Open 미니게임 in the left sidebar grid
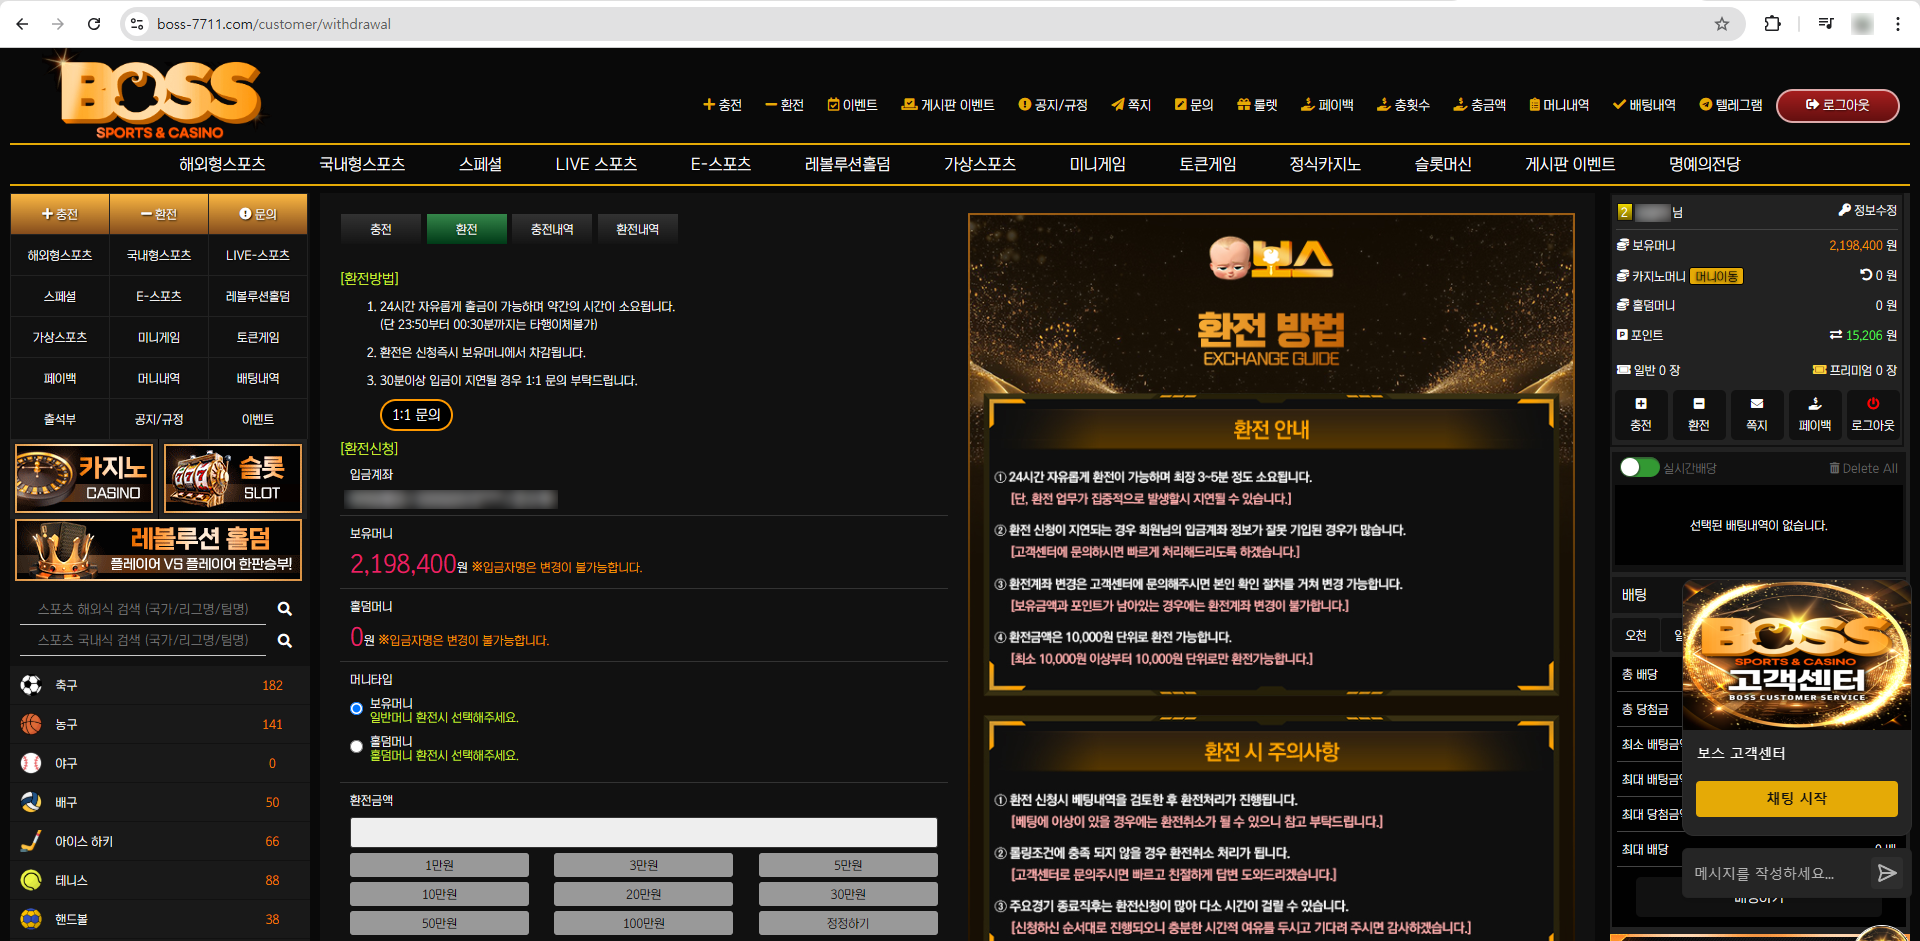 [x=159, y=337]
